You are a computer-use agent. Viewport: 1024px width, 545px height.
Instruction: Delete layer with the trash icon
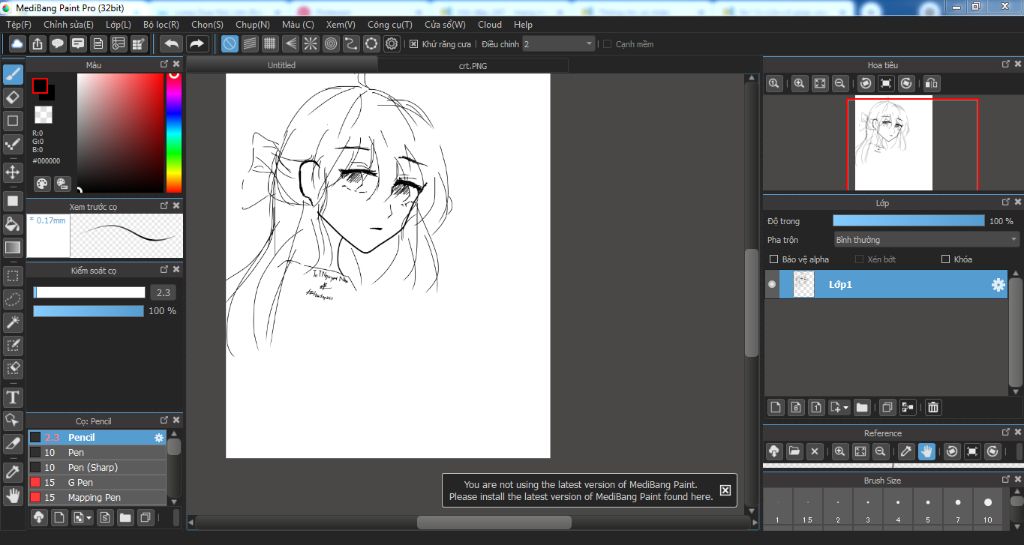coord(933,407)
